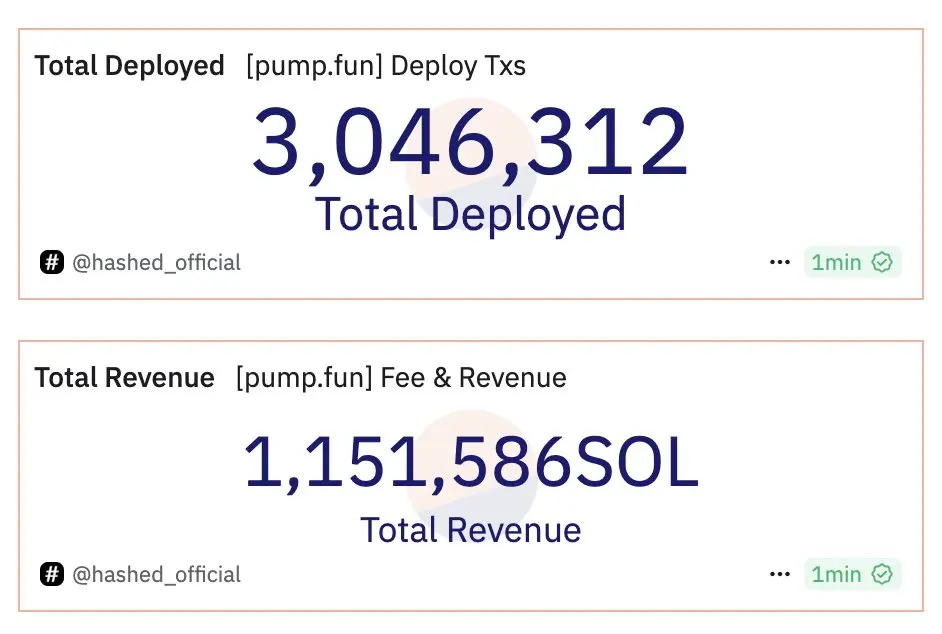Open the three-dot menu in Total Deployed card
Viewport: 942px width, 634px height.
coord(780,262)
